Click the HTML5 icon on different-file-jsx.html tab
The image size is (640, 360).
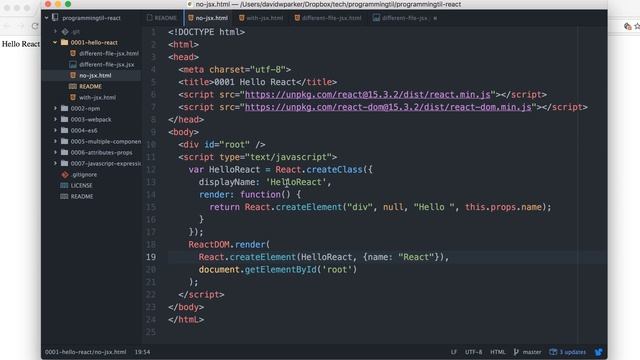pos(297,18)
